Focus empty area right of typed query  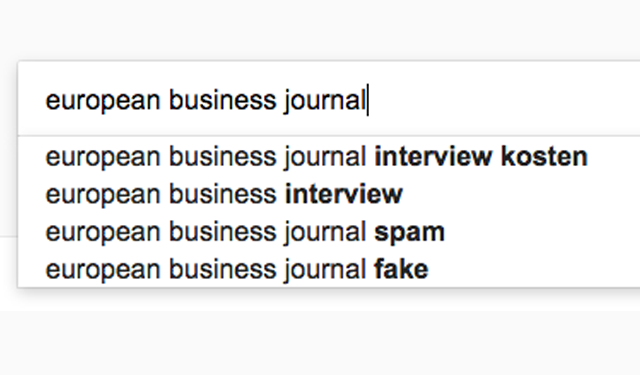tap(504, 100)
